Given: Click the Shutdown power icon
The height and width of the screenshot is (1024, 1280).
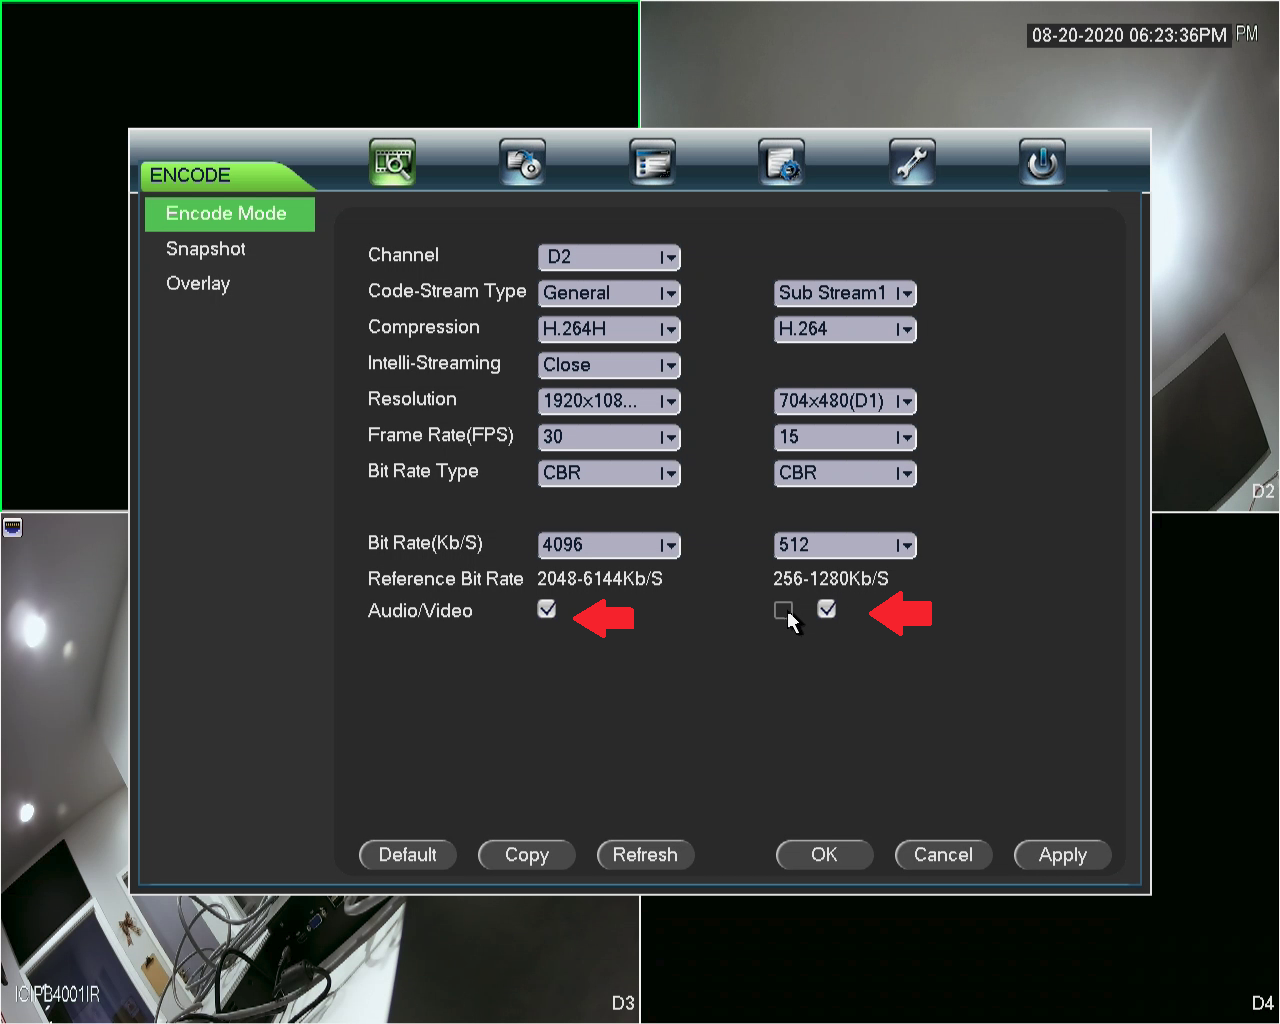Looking at the screenshot, I should pyautogui.click(x=1041, y=161).
